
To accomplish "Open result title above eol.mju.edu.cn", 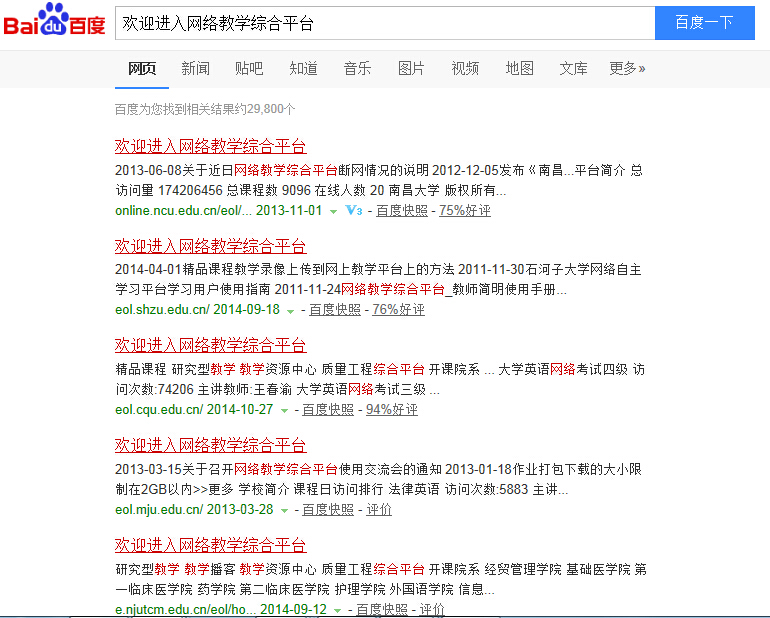I will (x=211, y=445).
